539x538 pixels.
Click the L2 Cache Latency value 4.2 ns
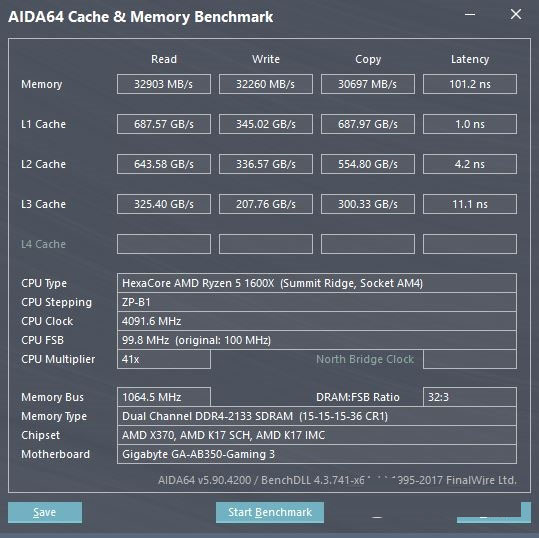[470, 164]
